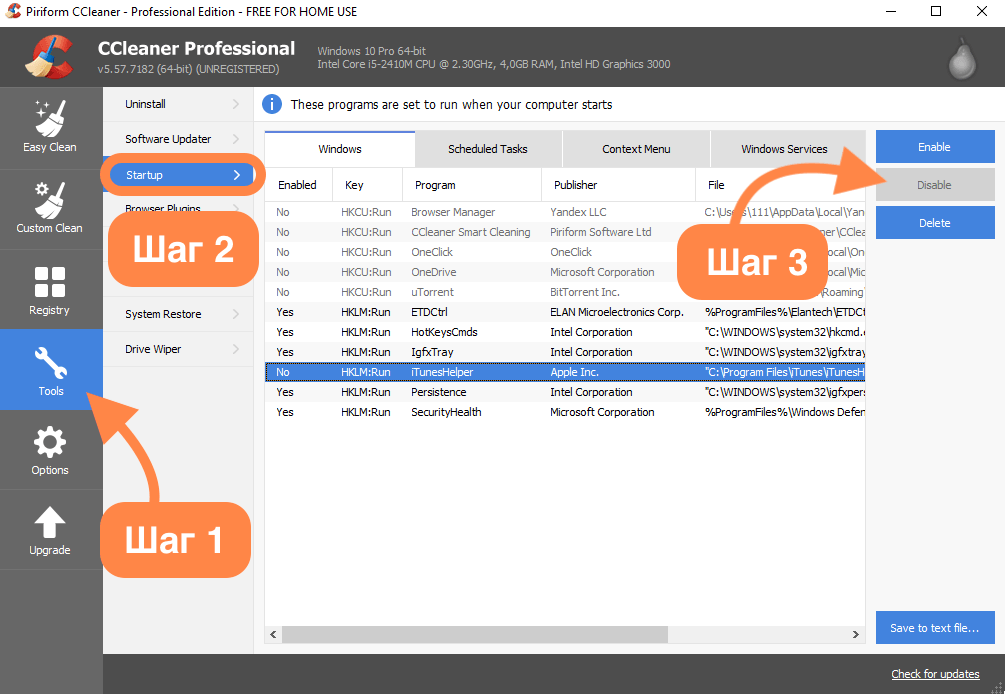
Task: Expand the Uninstall chevron arrow
Action: tap(236, 104)
